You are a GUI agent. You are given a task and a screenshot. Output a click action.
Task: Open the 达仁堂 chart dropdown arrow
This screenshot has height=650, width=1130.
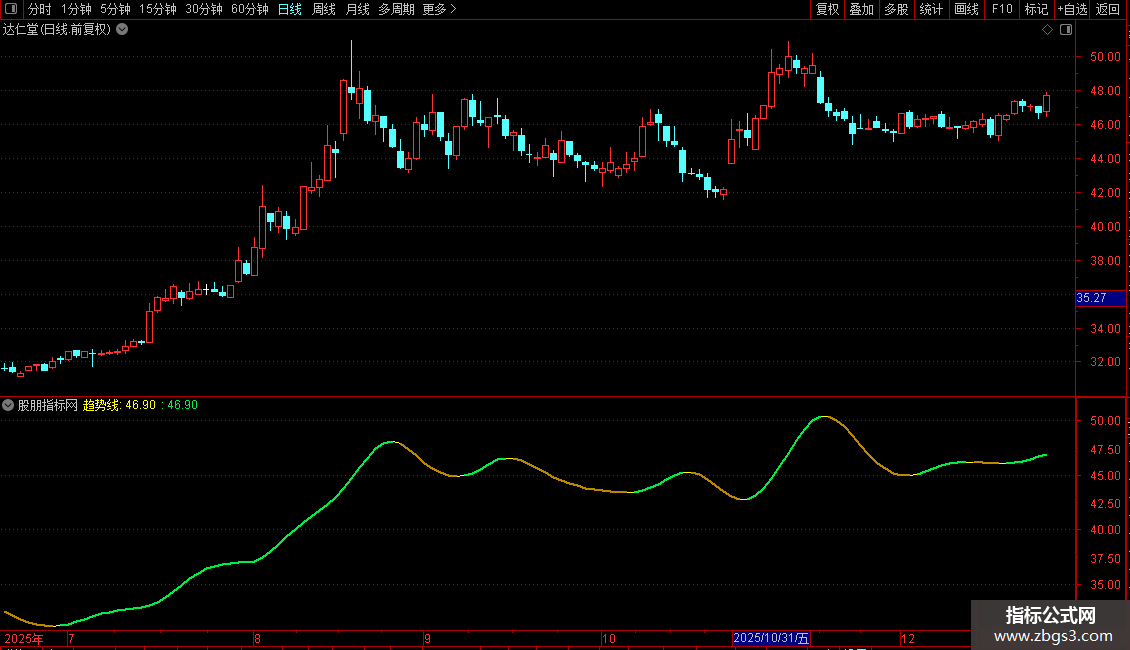coord(123,30)
